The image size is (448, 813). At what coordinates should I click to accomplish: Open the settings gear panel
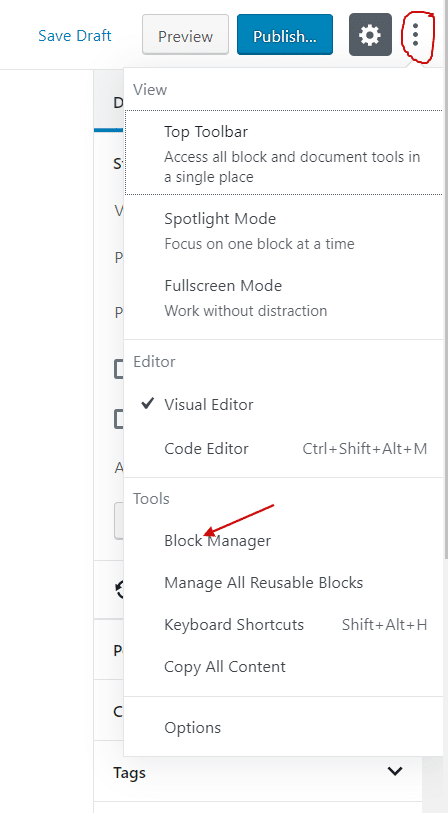(370, 35)
